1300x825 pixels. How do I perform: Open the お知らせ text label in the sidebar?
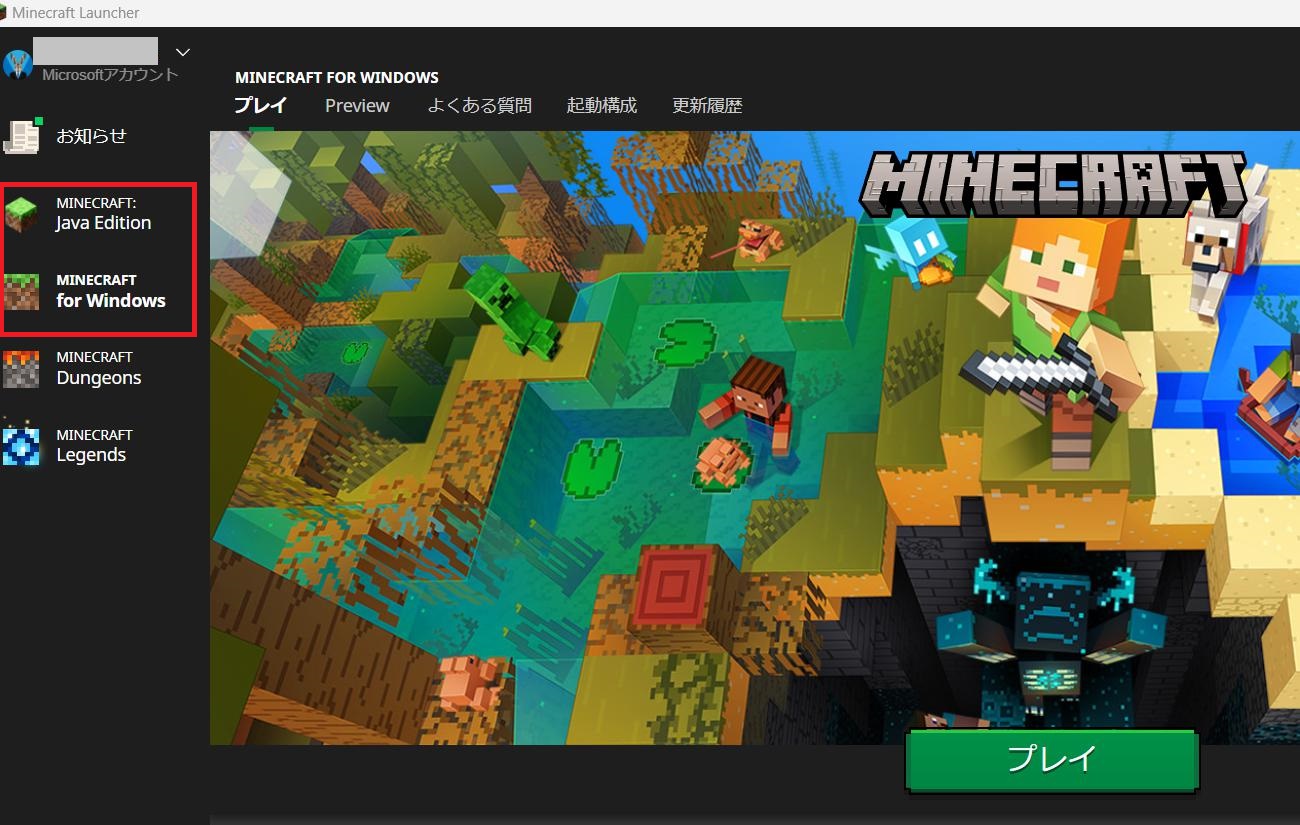coord(91,136)
